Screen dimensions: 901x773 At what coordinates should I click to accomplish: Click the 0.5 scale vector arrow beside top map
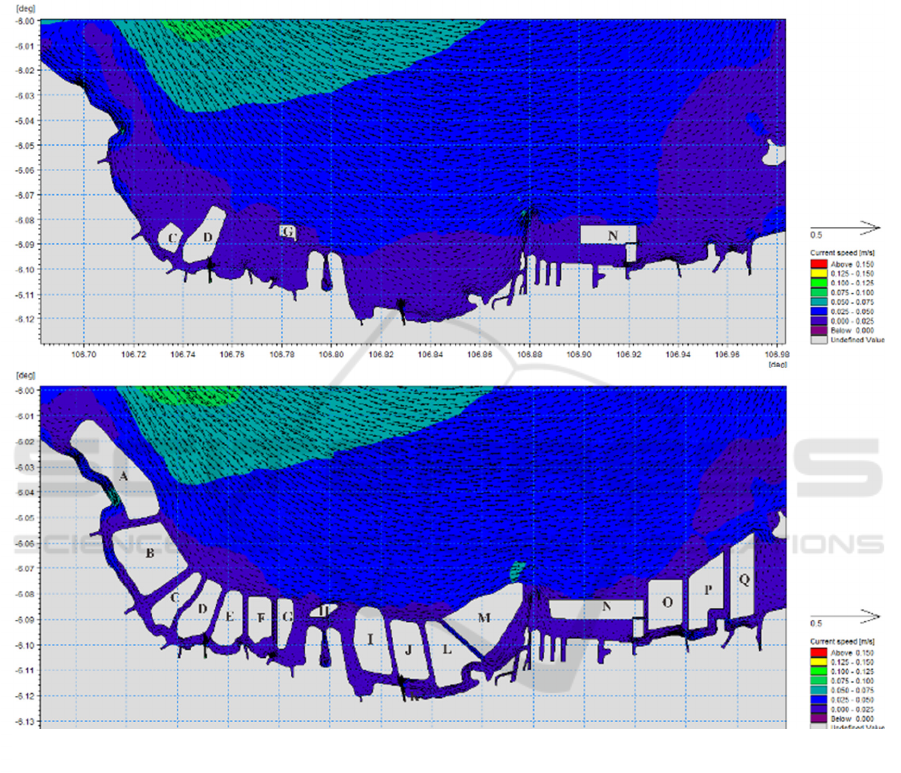845,226
